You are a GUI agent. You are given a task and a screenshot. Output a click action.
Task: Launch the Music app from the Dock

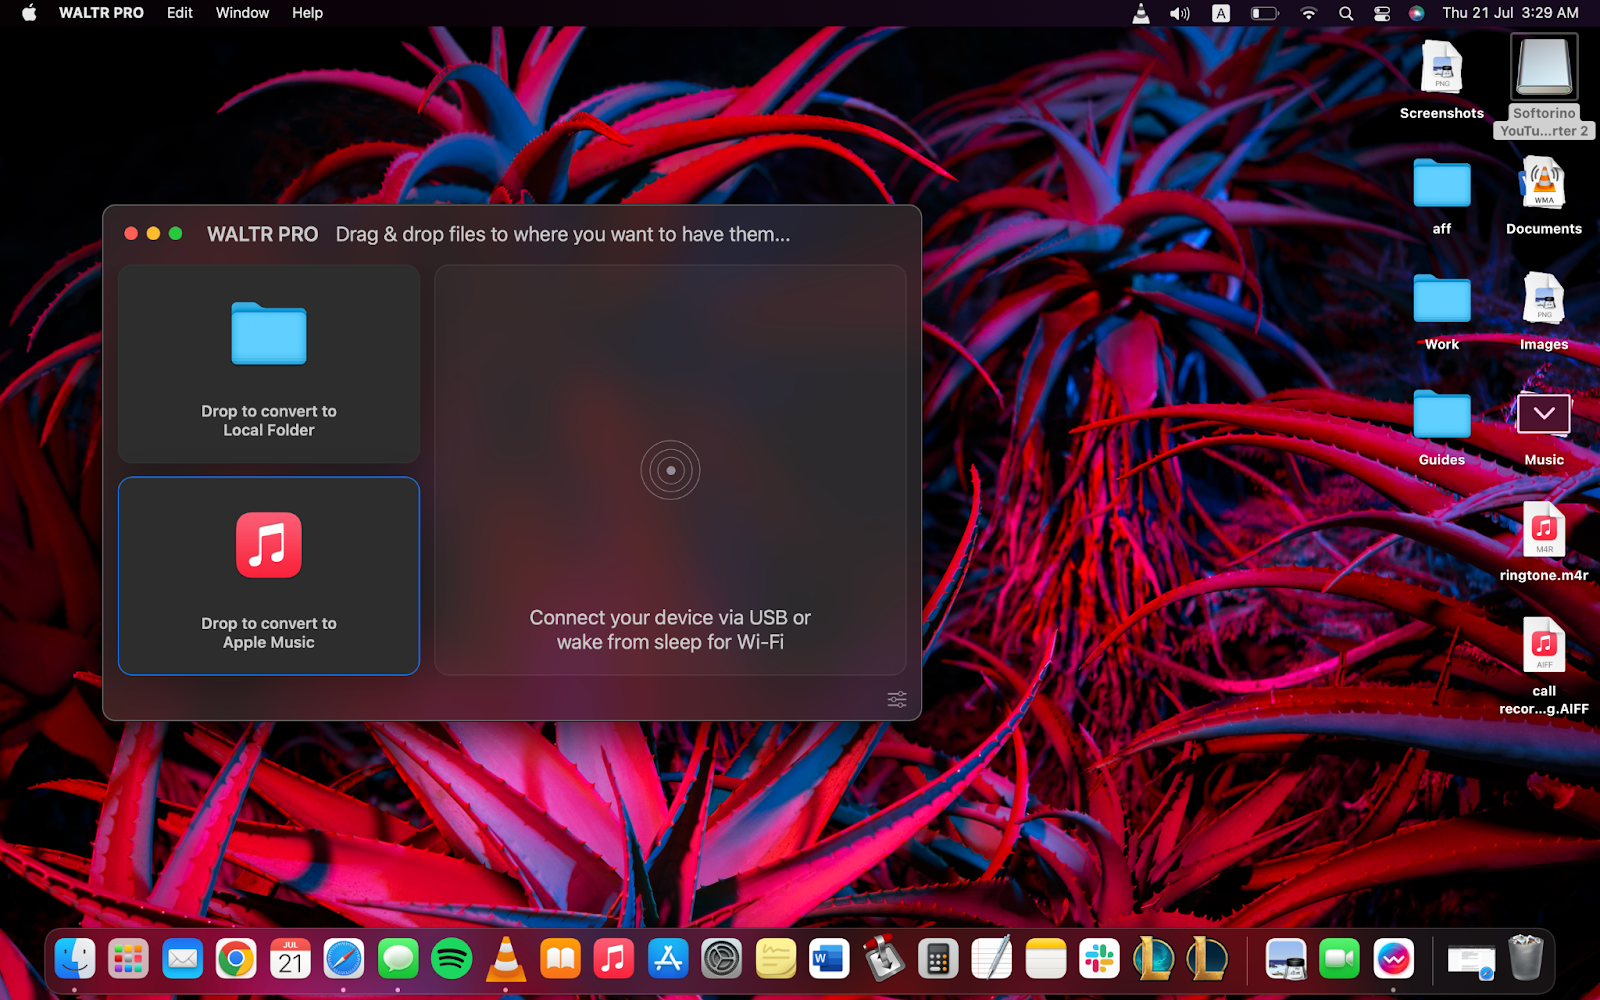coord(614,960)
